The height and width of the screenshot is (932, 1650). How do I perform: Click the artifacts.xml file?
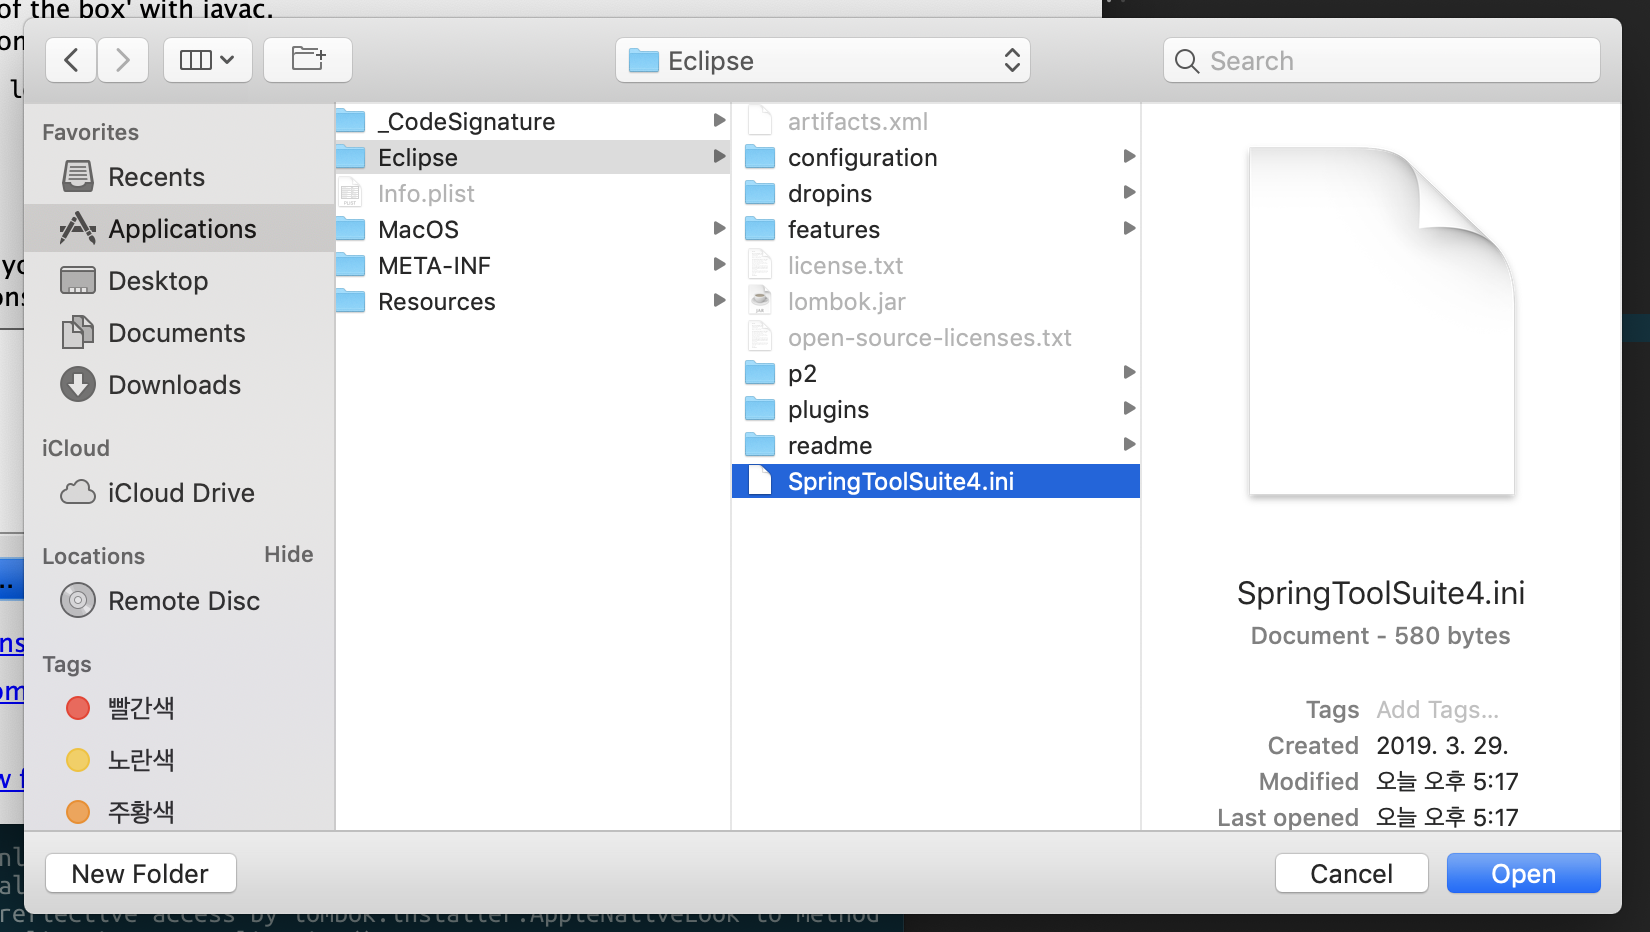coord(936,122)
